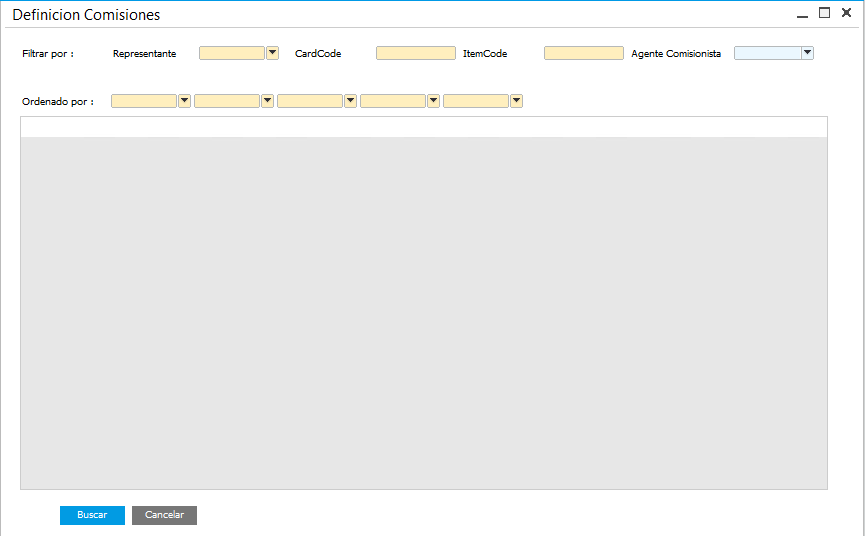Click the Cancelar button

164,515
